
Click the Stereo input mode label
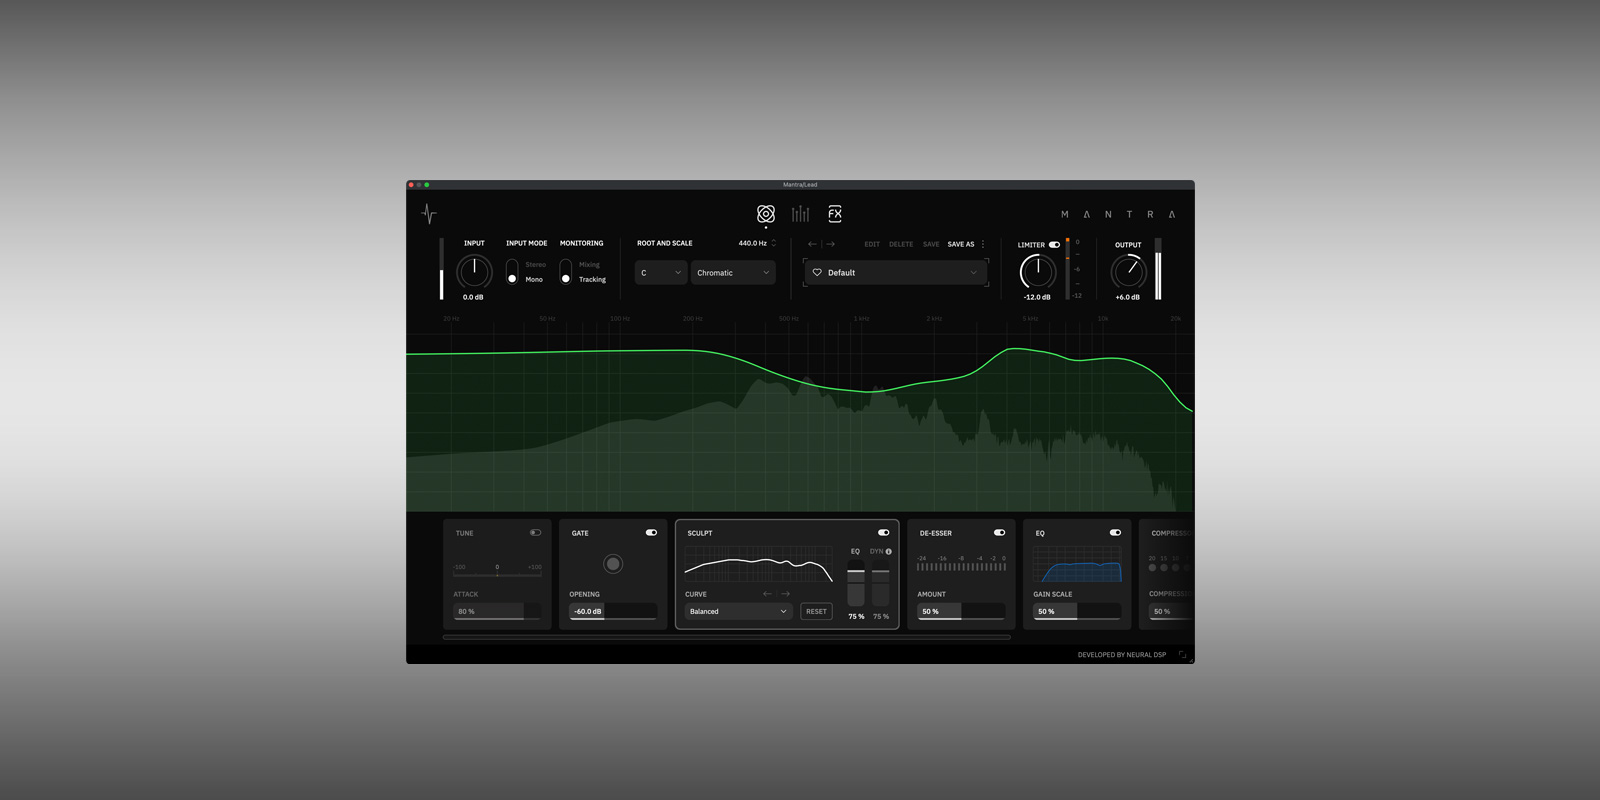(x=535, y=265)
